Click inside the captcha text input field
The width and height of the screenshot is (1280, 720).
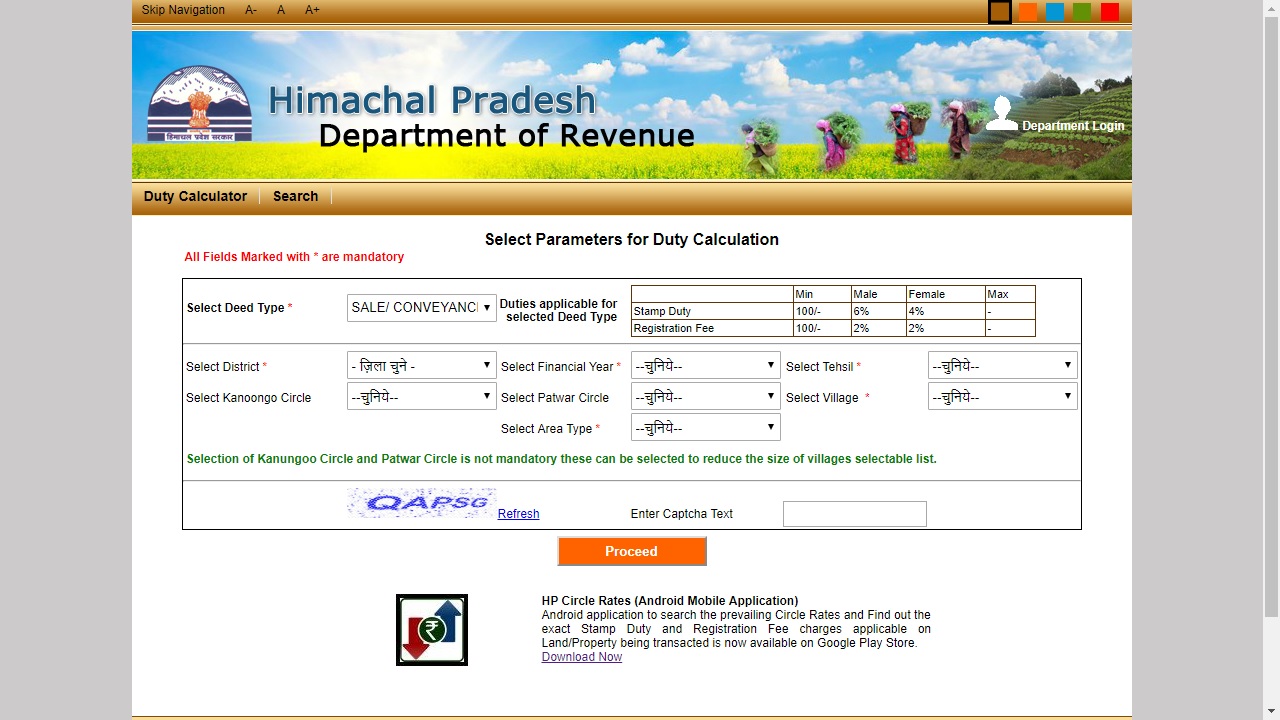click(x=854, y=513)
